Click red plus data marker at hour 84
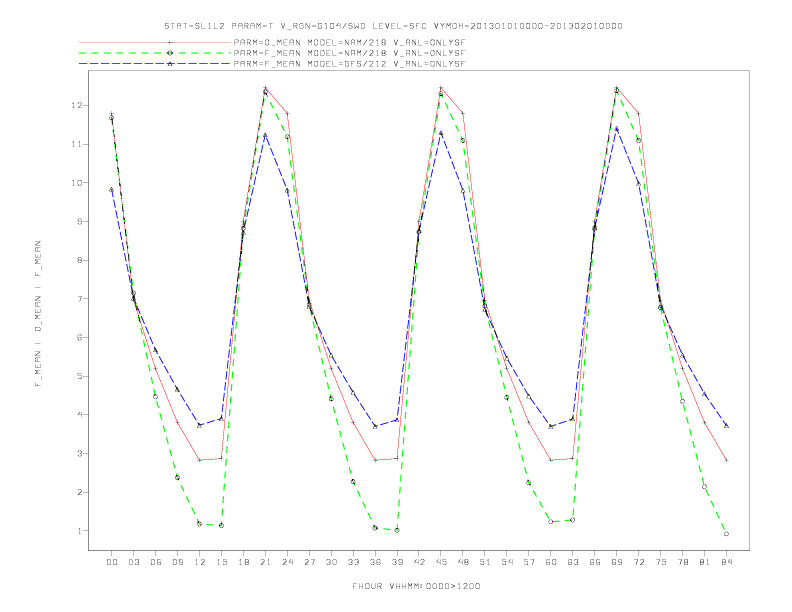792x612 pixels. (x=726, y=460)
